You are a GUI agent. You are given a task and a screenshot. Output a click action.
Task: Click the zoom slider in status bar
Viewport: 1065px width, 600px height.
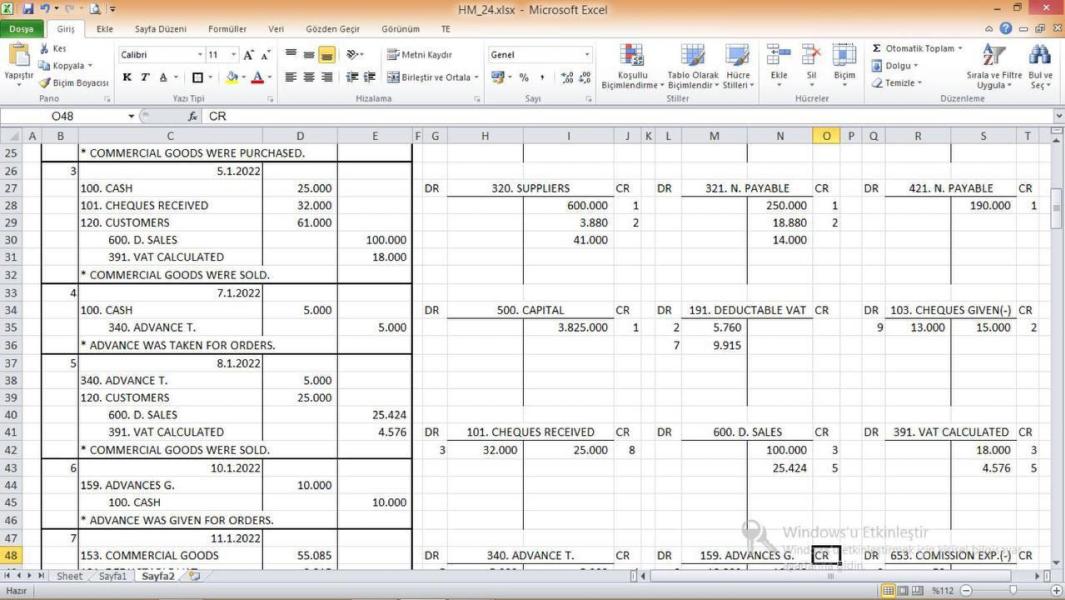coord(1012,590)
